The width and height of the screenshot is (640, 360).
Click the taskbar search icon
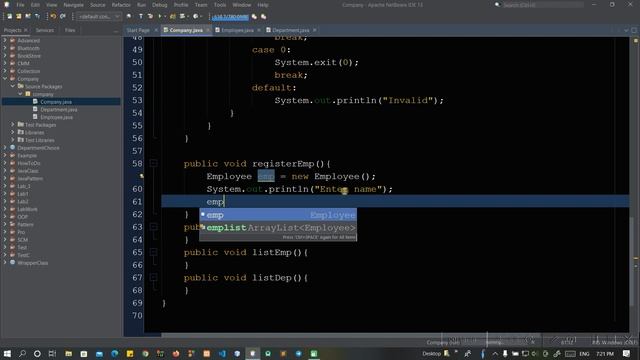(22, 353)
